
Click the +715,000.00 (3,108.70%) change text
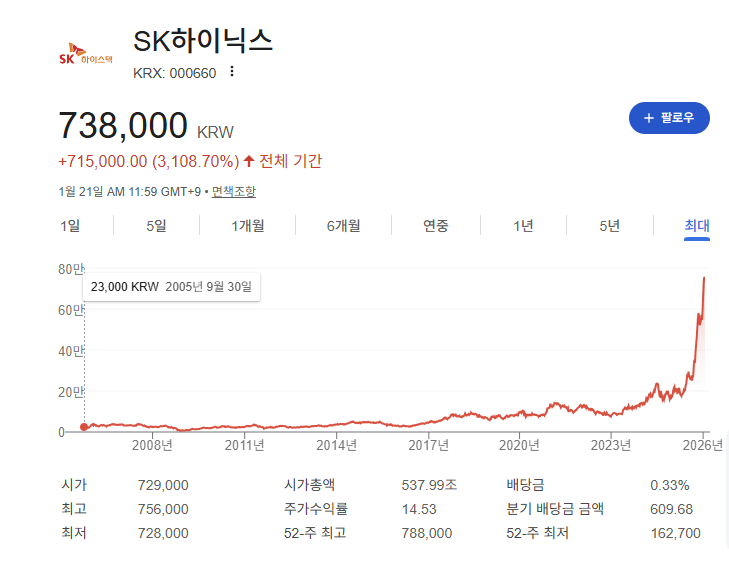149,162
